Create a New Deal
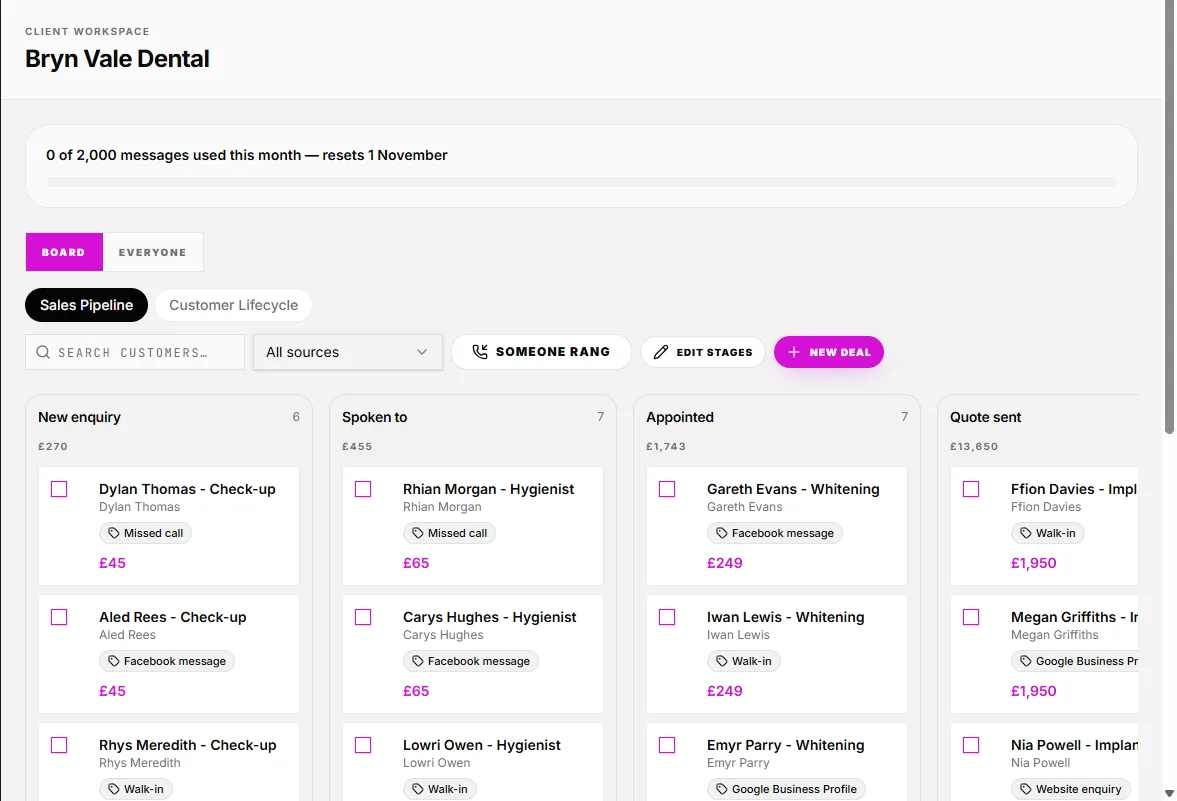The image size is (1177, 801). coord(829,352)
